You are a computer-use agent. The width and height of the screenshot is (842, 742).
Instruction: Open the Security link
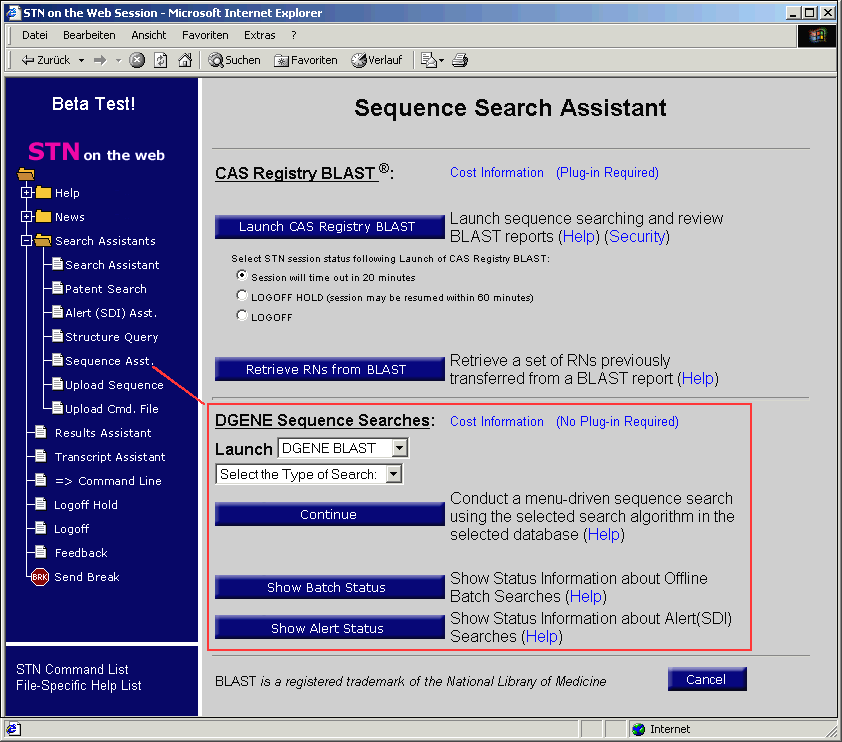pos(637,237)
